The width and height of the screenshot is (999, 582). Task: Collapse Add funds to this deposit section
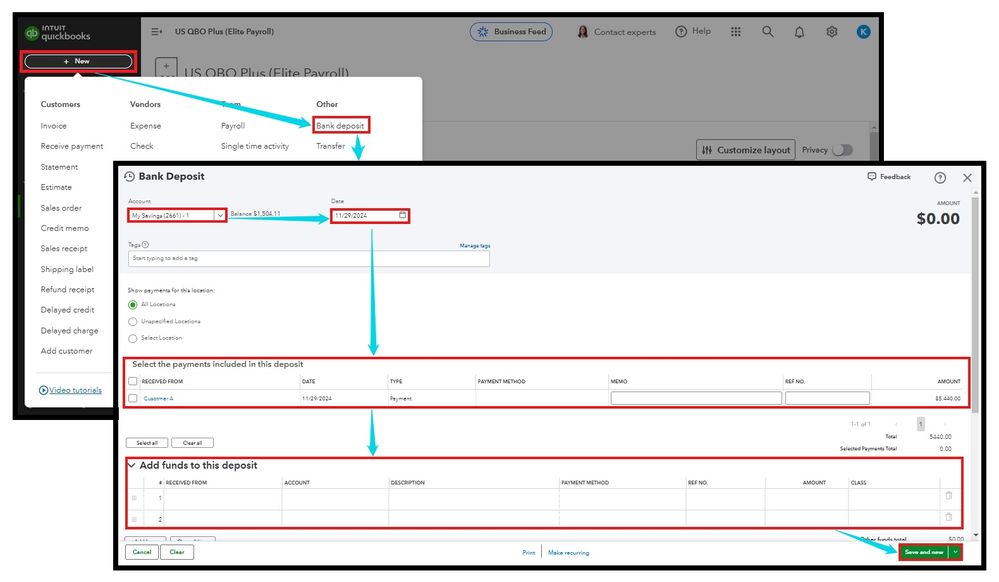coord(132,465)
